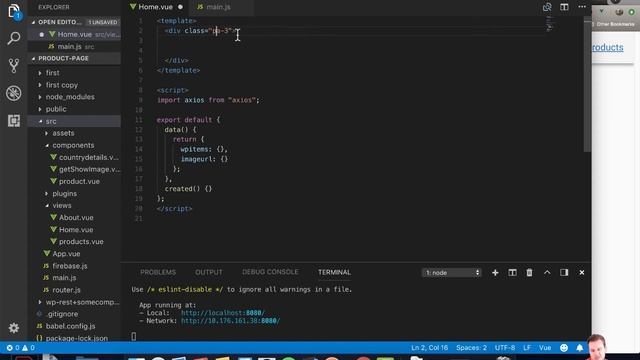This screenshot has height=360, width=640.
Task: Click the products link in browser window
Action: click(608, 47)
